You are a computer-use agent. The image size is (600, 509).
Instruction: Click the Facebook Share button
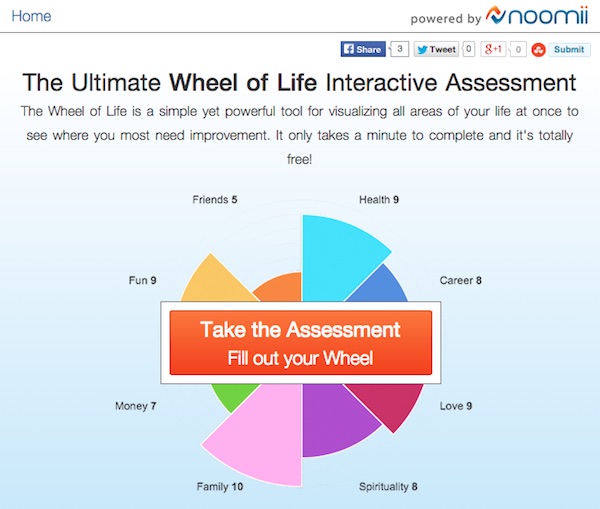coord(363,49)
